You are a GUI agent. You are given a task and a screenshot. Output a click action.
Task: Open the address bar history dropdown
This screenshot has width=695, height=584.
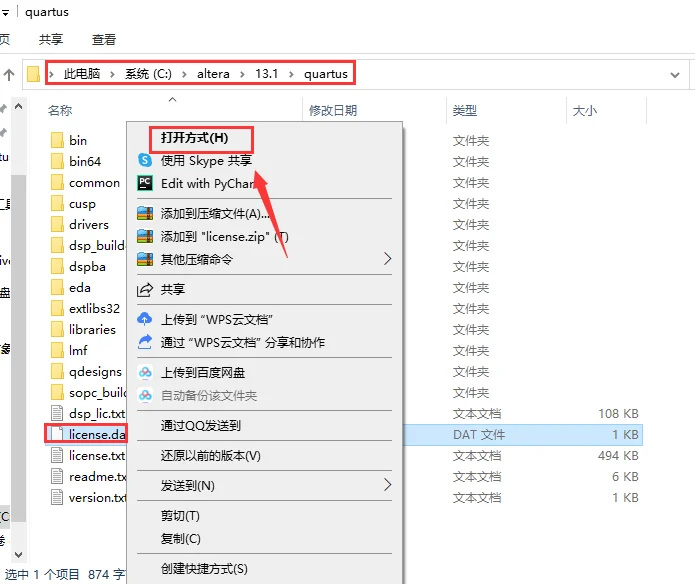click(675, 75)
